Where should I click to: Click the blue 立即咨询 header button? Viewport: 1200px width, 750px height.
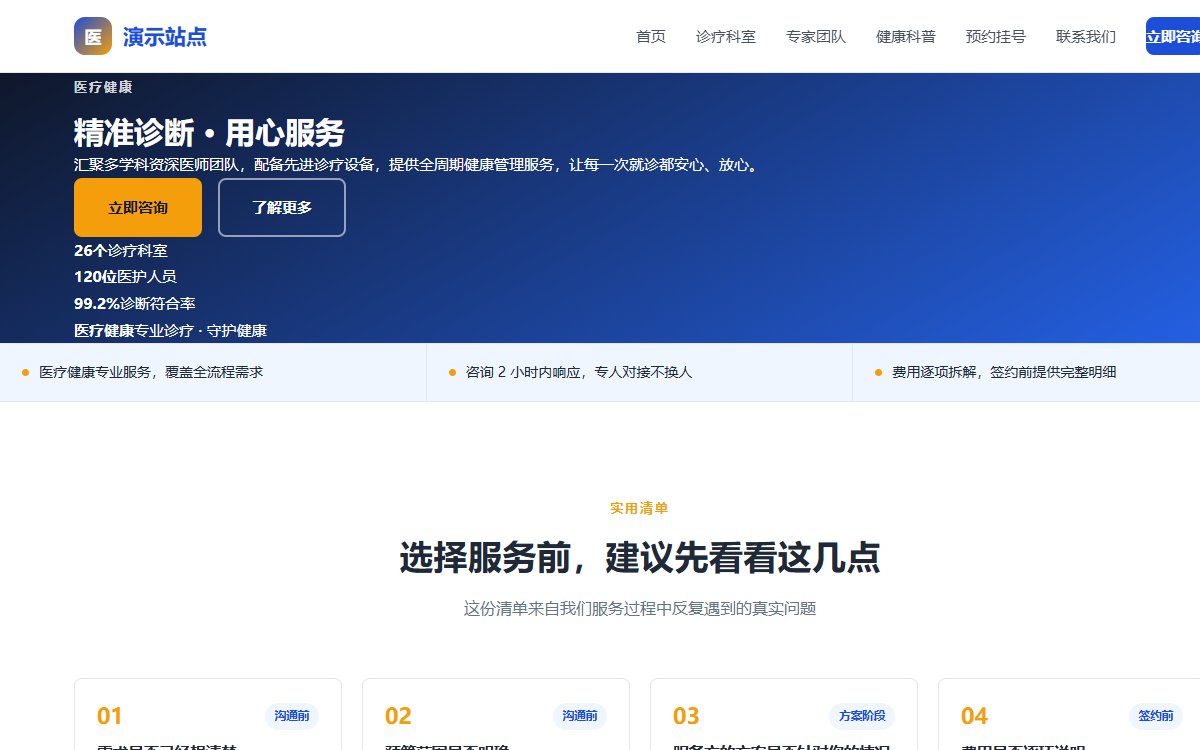tap(1173, 36)
